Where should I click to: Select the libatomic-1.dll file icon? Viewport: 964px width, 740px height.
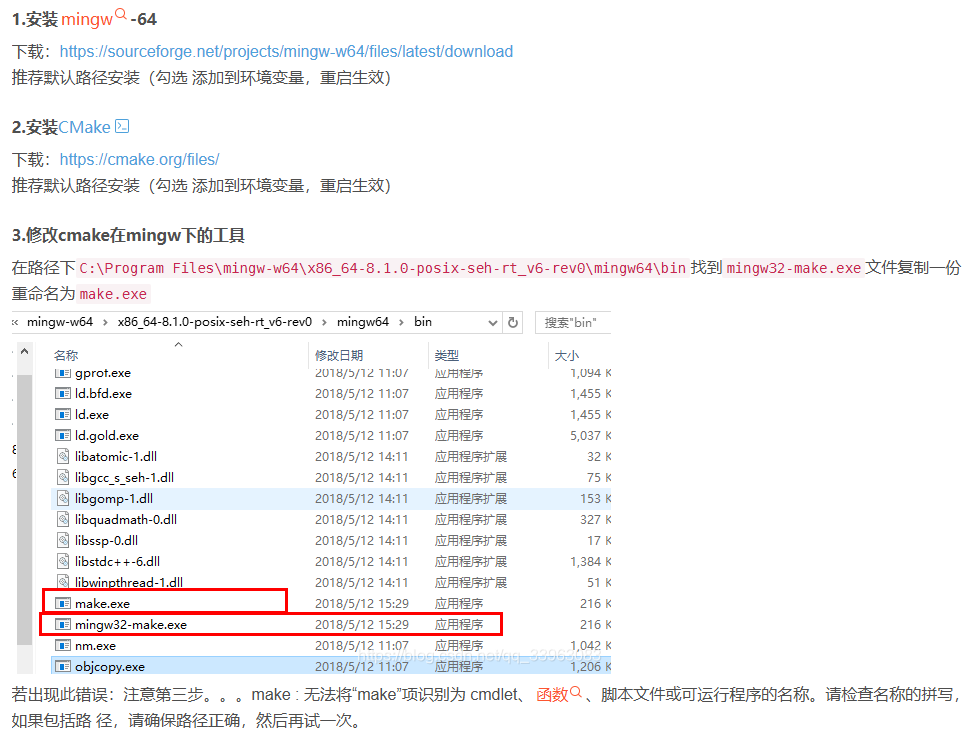63,456
